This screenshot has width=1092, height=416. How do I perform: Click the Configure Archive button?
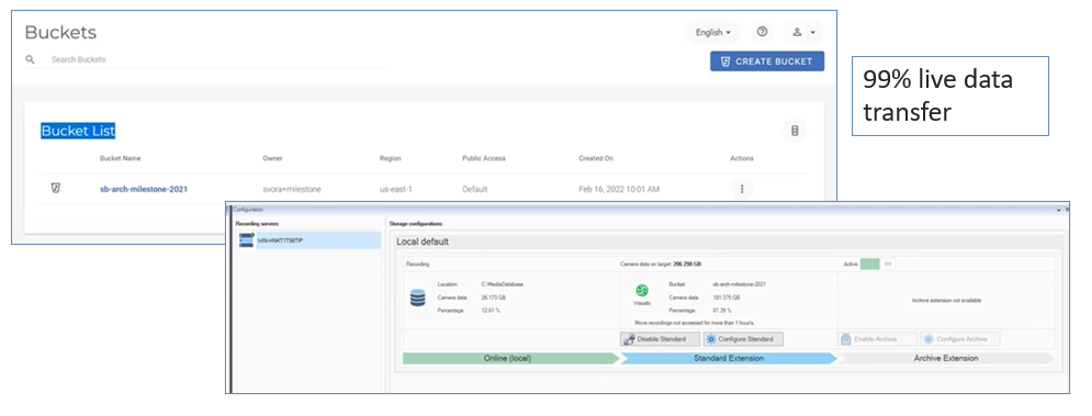click(959, 339)
